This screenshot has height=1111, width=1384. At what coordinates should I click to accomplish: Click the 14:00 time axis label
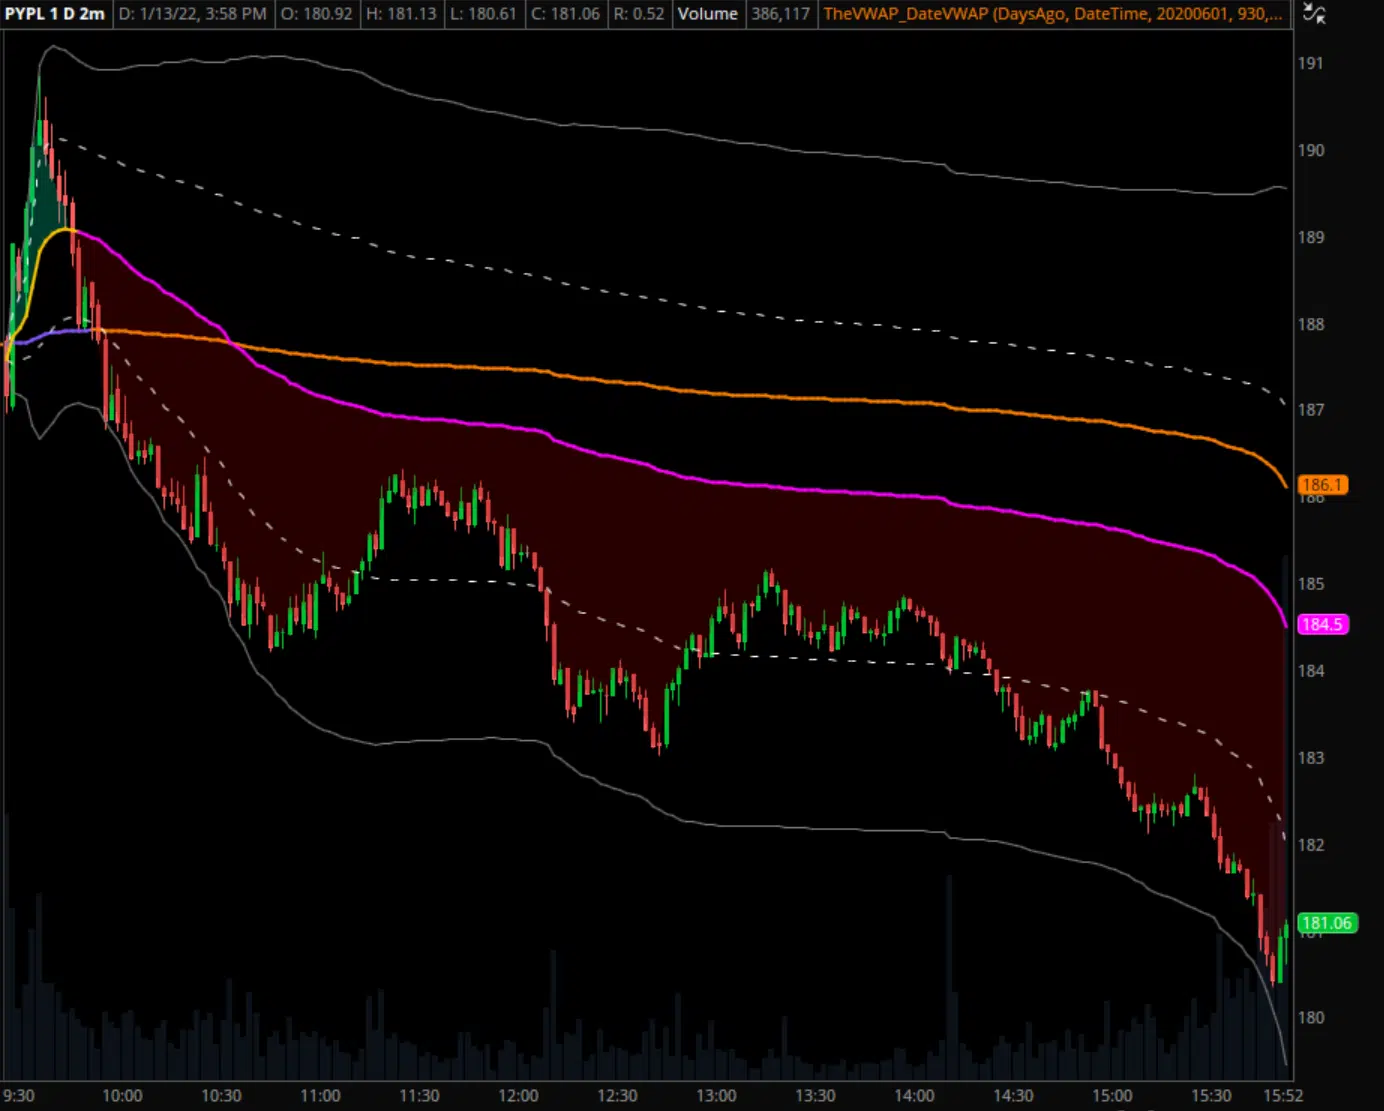[914, 1096]
